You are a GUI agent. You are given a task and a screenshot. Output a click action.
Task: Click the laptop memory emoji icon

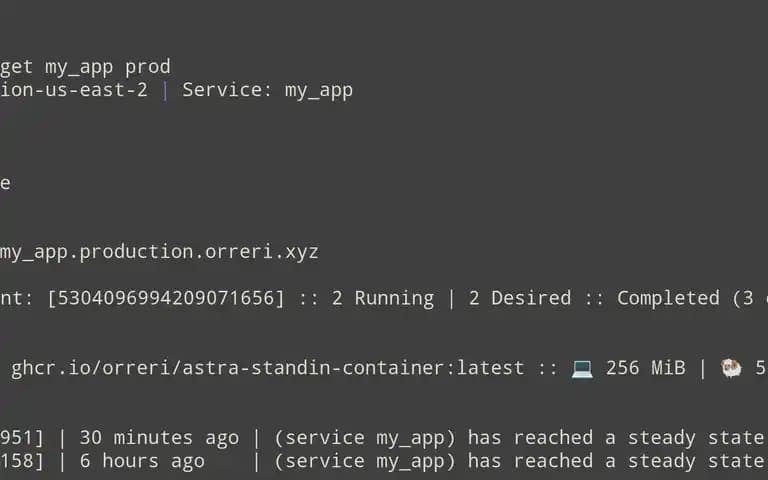[582, 368]
